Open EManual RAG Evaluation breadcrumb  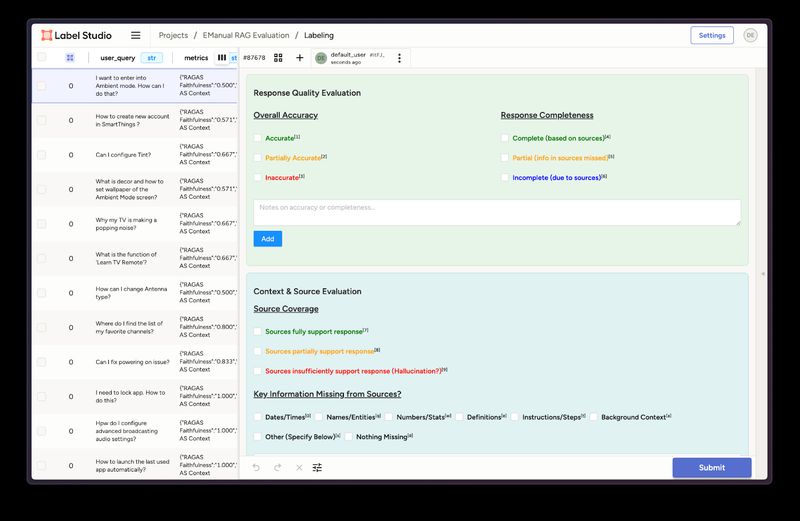pos(246,35)
